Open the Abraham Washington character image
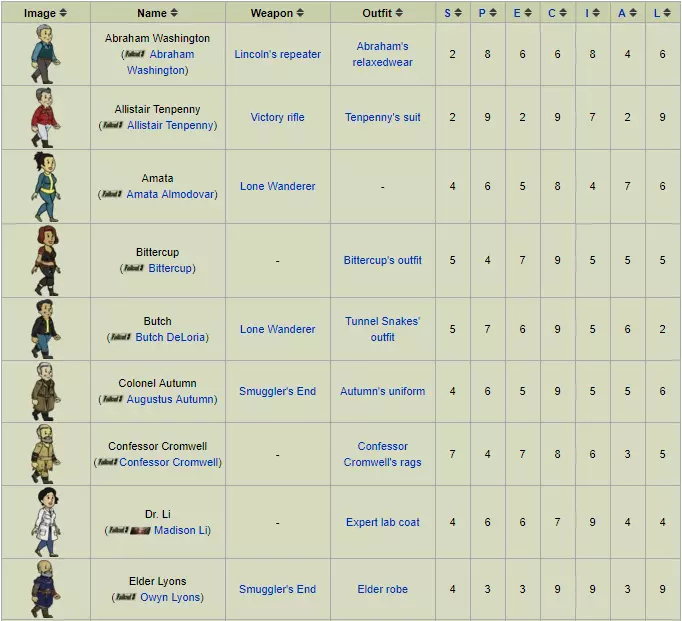Screen dimensions: 682x621 point(45,54)
